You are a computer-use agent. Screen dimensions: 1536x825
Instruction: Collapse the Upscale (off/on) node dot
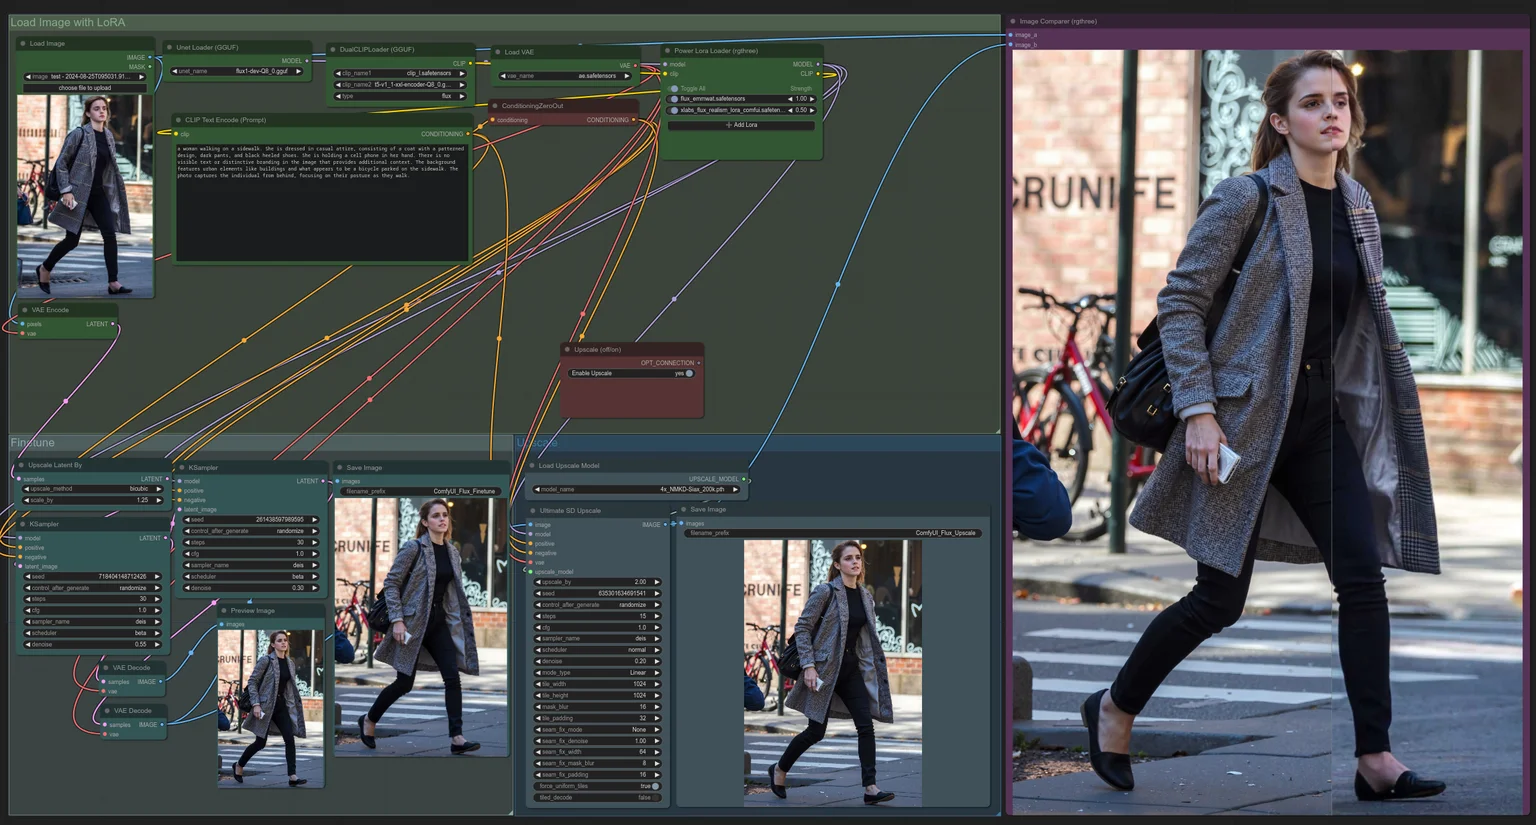point(567,350)
